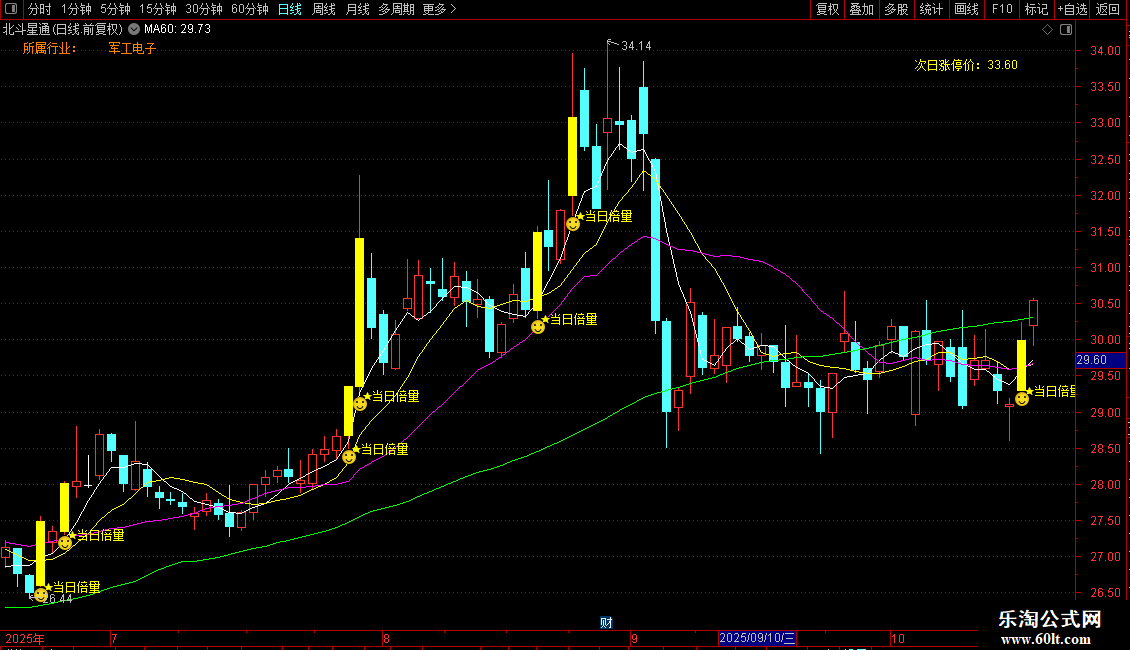The height and width of the screenshot is (650, 1130).
Task: Click 返回 to go back
Action: click(x=1108, y=9)
